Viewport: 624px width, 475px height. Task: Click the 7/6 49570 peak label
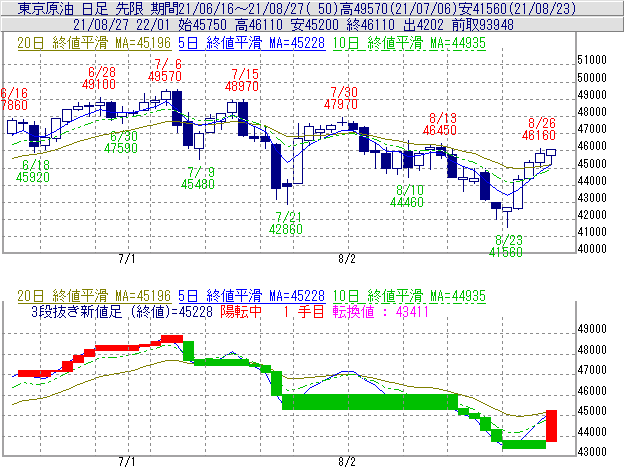pyautogui.click(x=165, y=70)
